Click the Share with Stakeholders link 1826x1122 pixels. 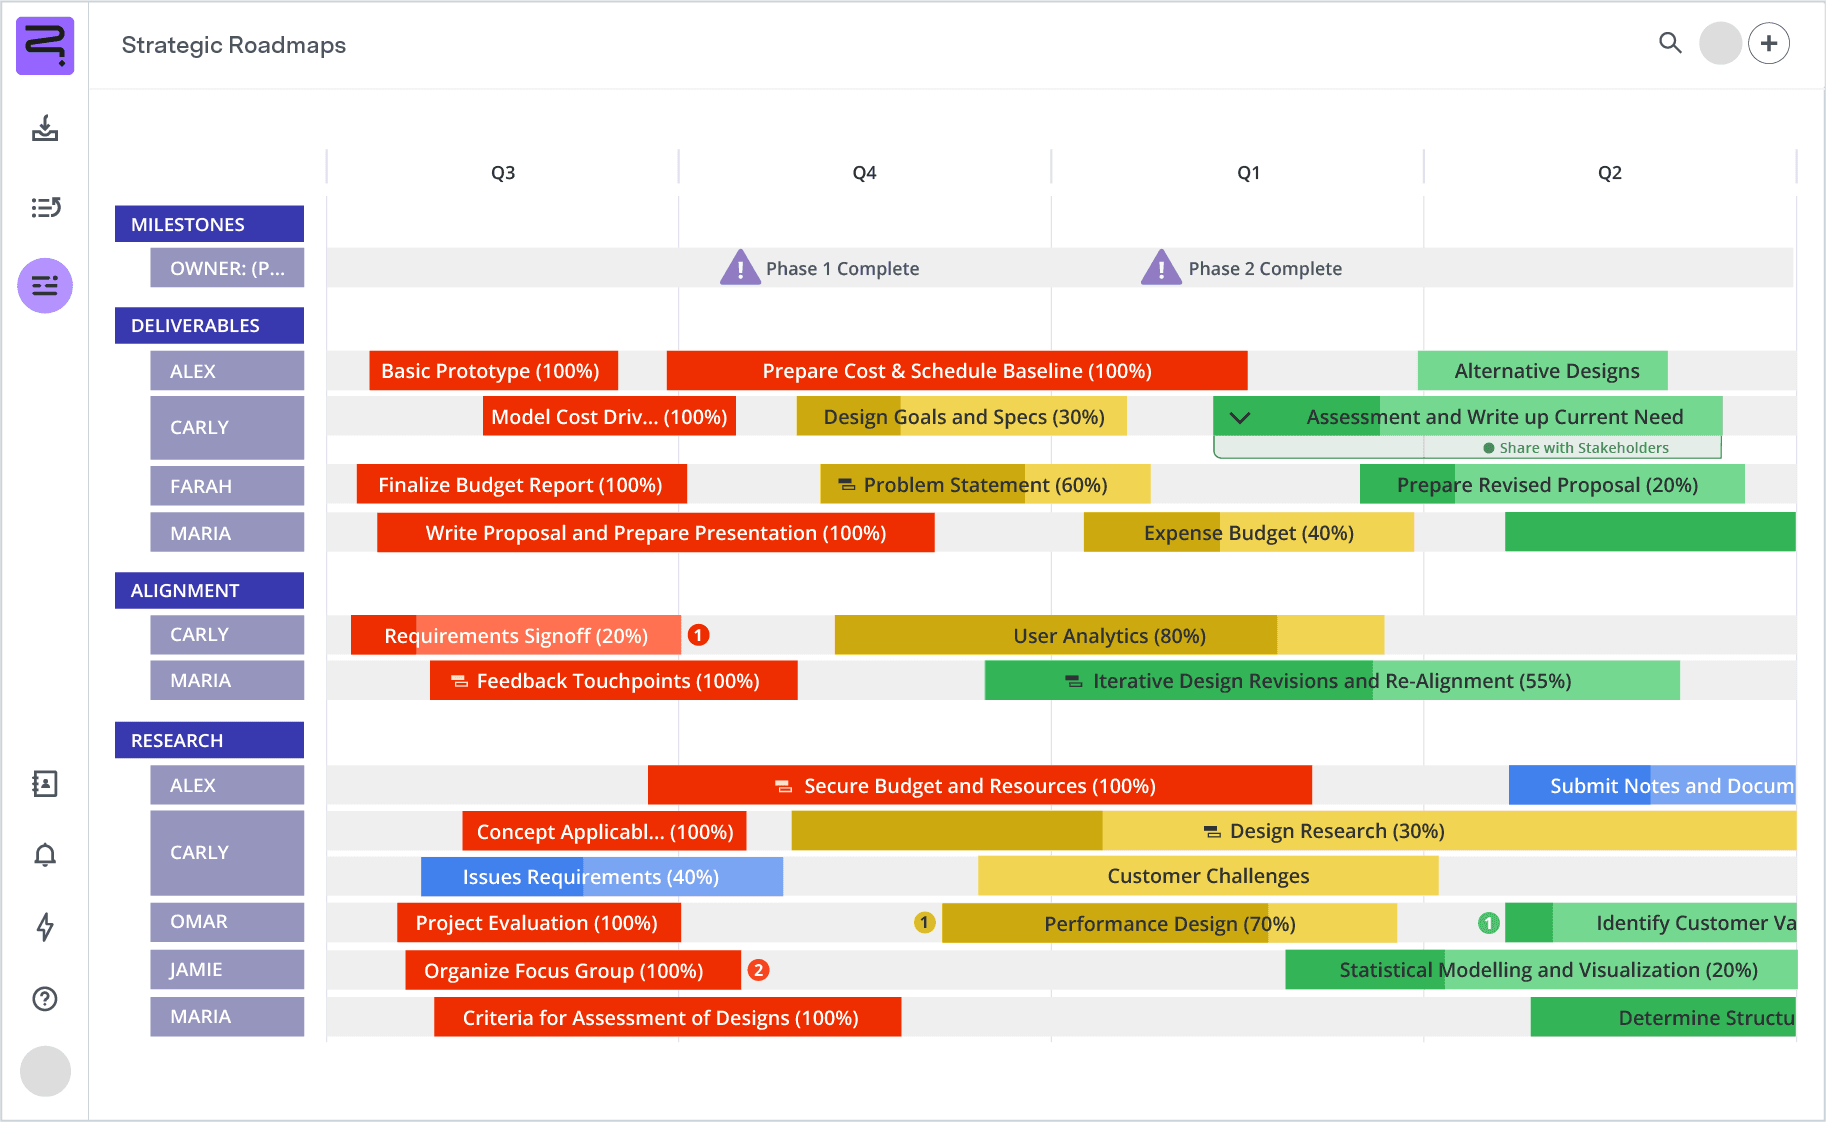(1575, 447)
